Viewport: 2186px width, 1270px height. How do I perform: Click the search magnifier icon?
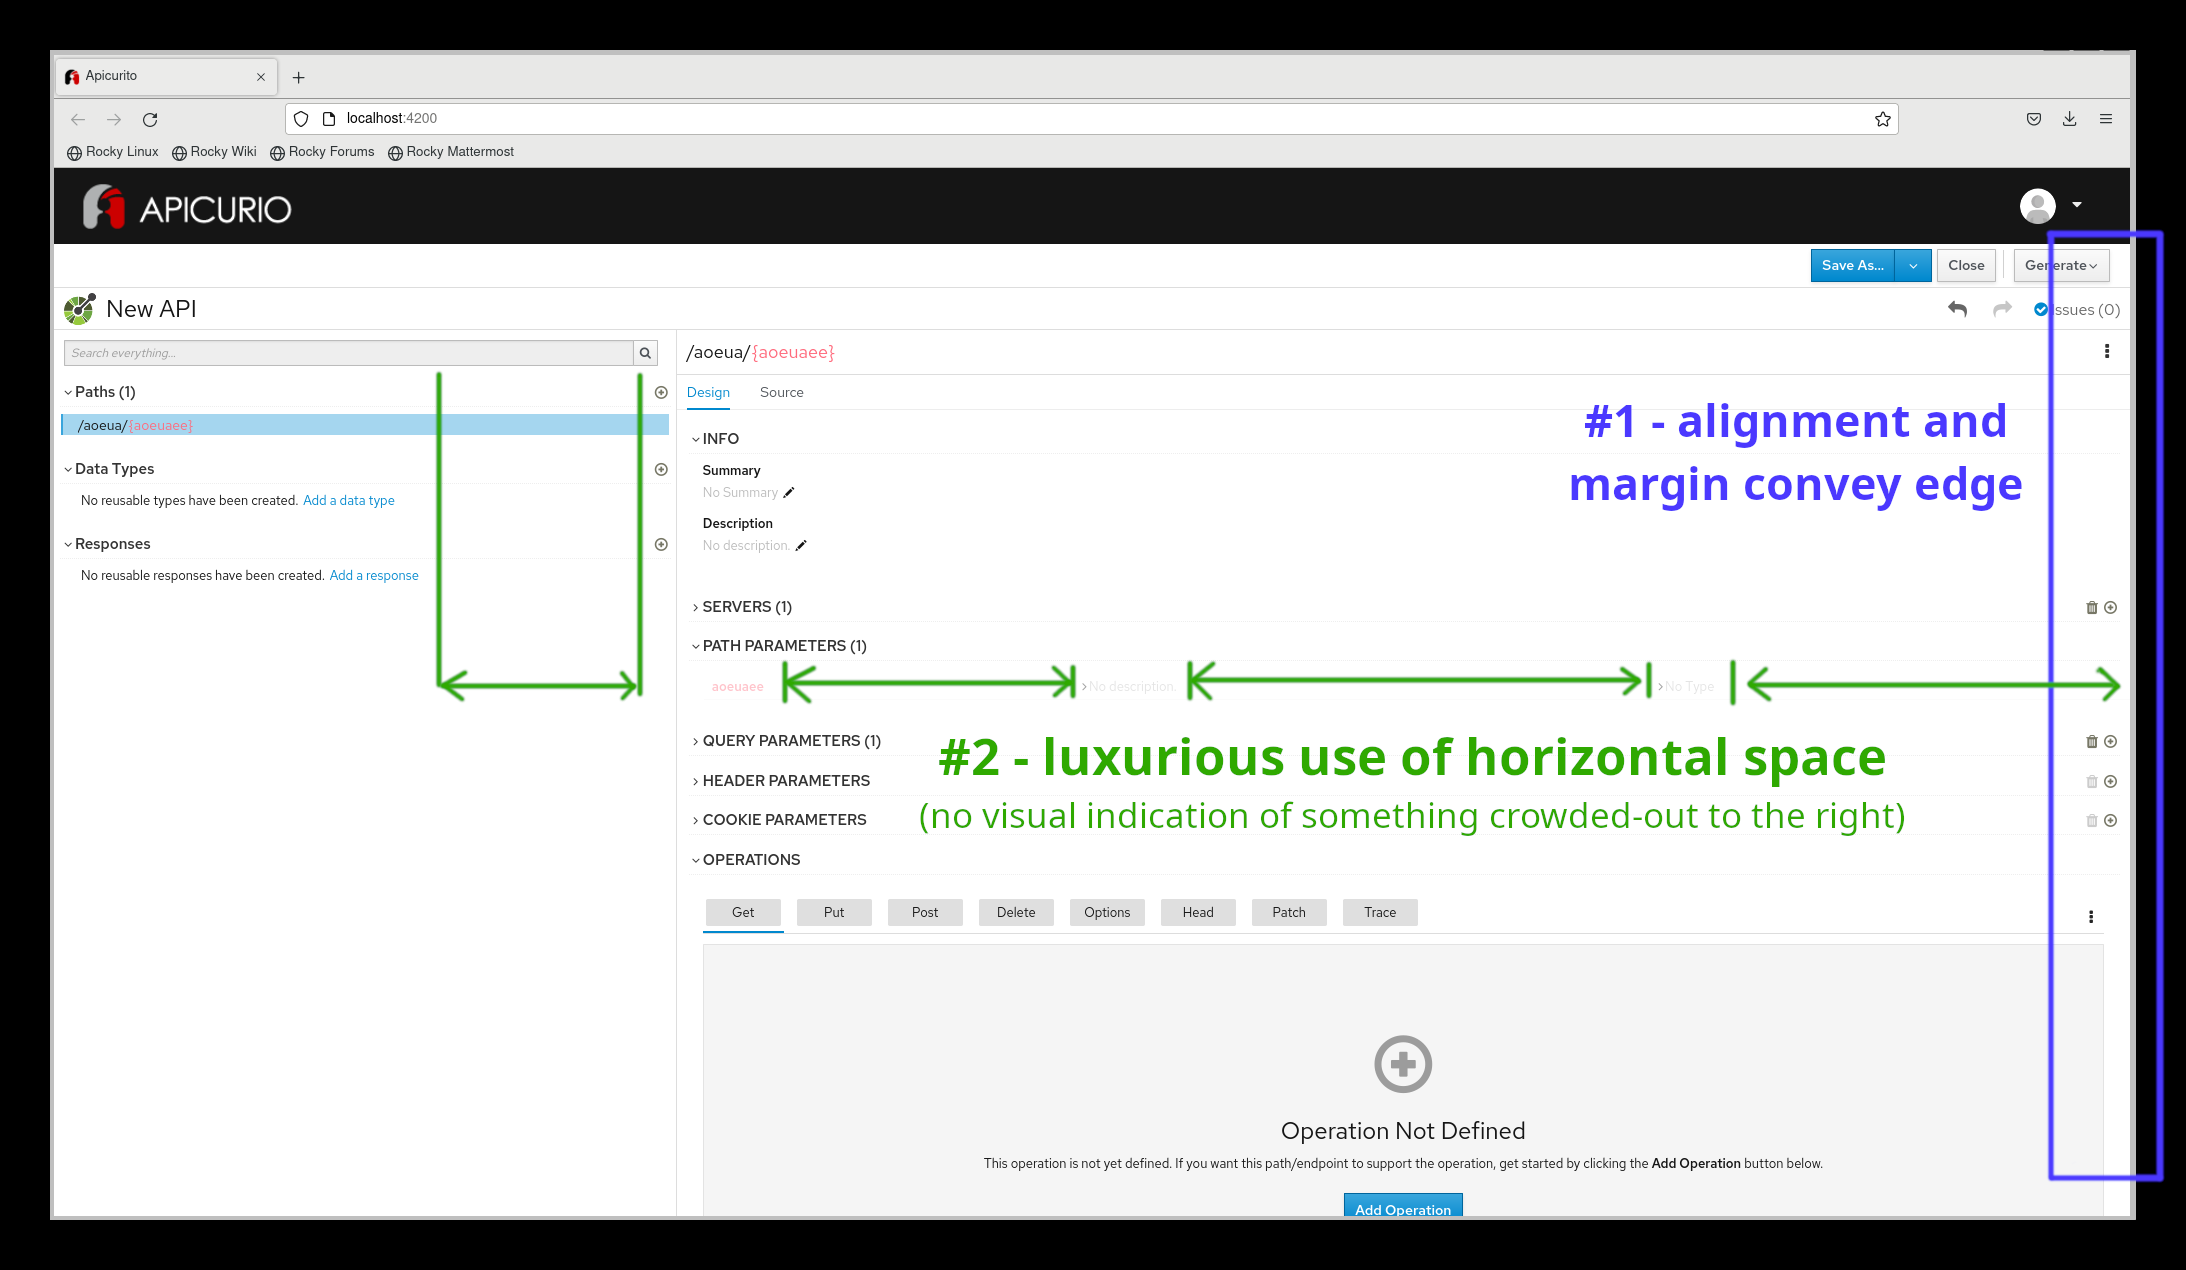(x=645, y=353)
